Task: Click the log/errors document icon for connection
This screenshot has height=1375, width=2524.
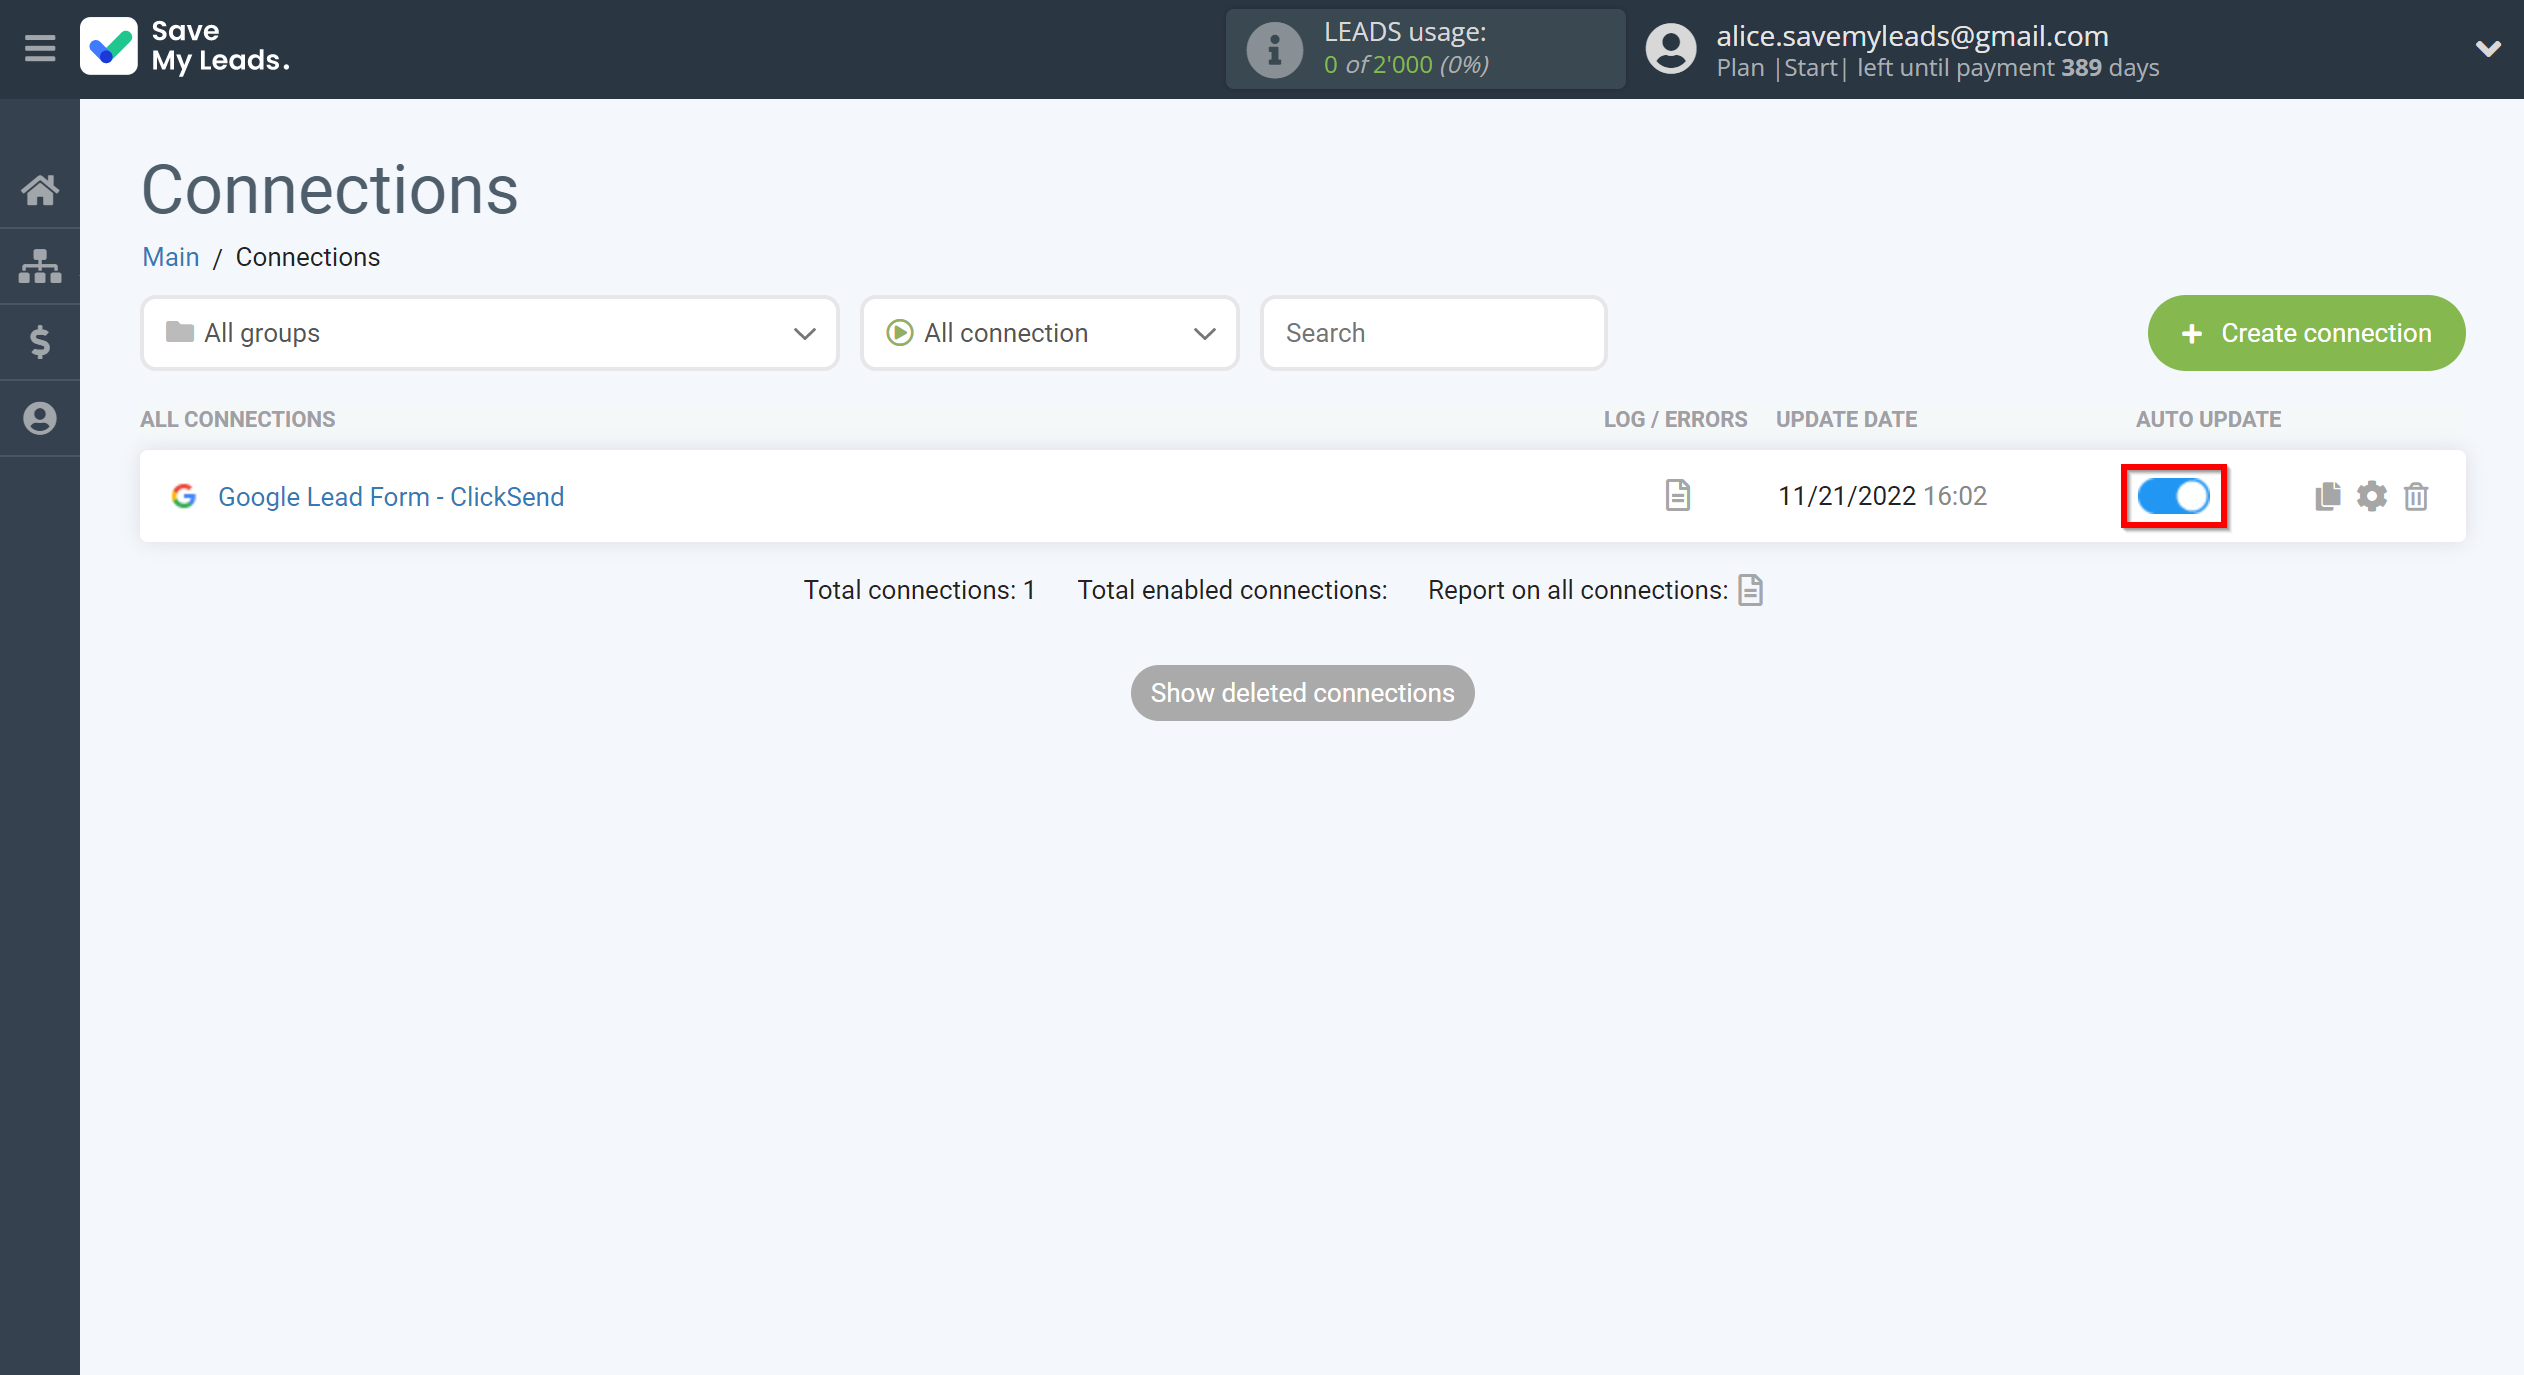Action: pyautogui.click(x=1678, y=496)
